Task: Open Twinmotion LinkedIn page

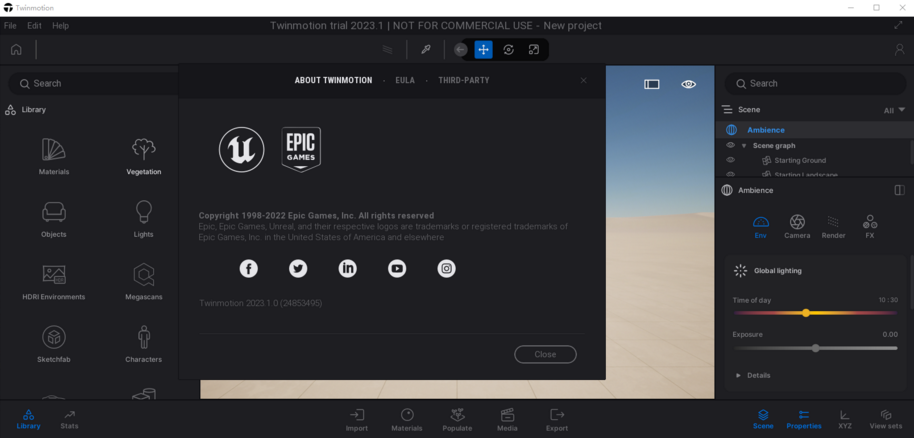Action: (x=347, y=268)
